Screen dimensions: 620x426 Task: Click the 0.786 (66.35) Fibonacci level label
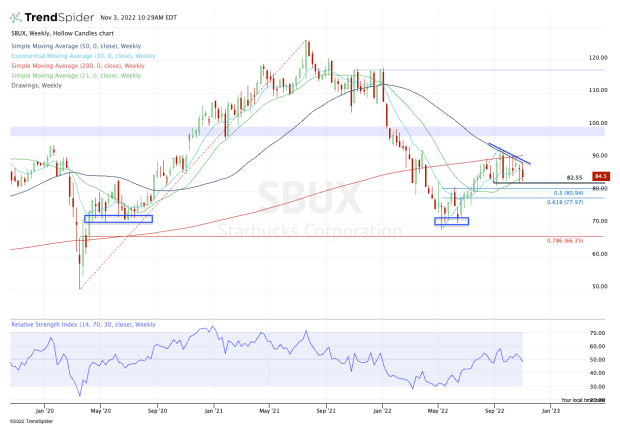(x=565, y=240)
